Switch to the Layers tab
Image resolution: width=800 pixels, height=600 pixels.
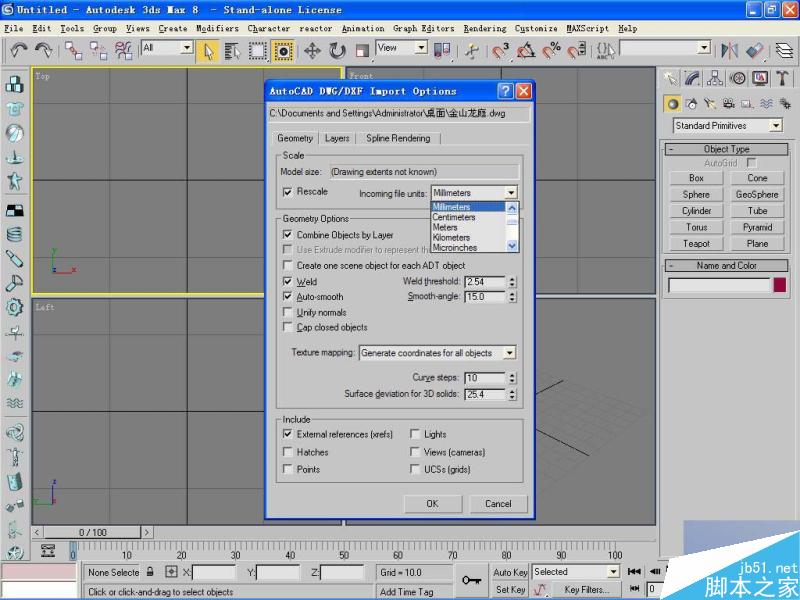(x=336, y=138)
